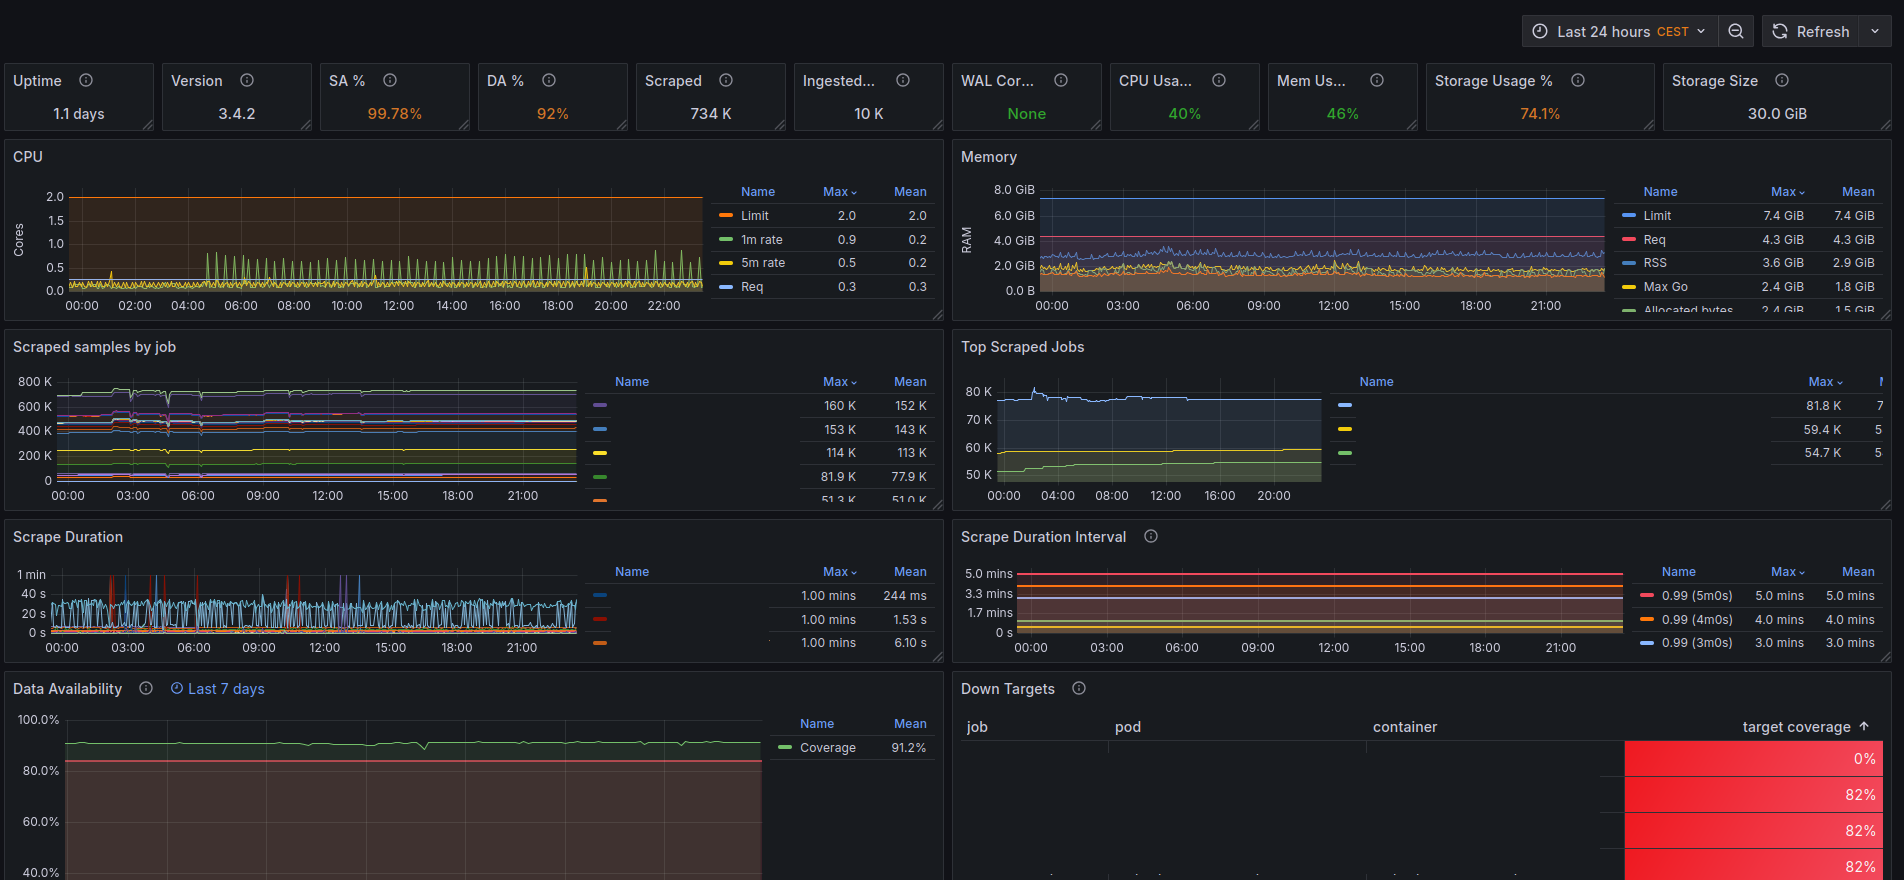Click the WAL Cor... panel info icon

coord(1061,80)
